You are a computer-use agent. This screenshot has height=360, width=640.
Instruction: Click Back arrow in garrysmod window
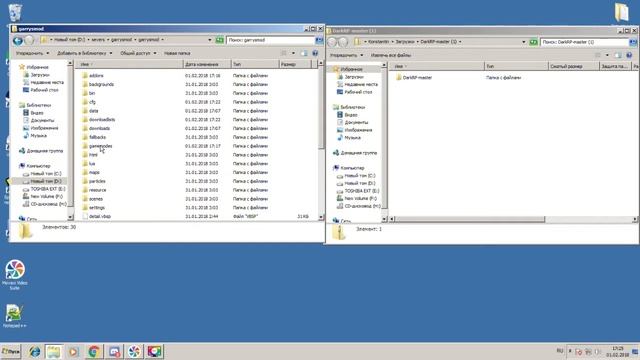(18, 40)
